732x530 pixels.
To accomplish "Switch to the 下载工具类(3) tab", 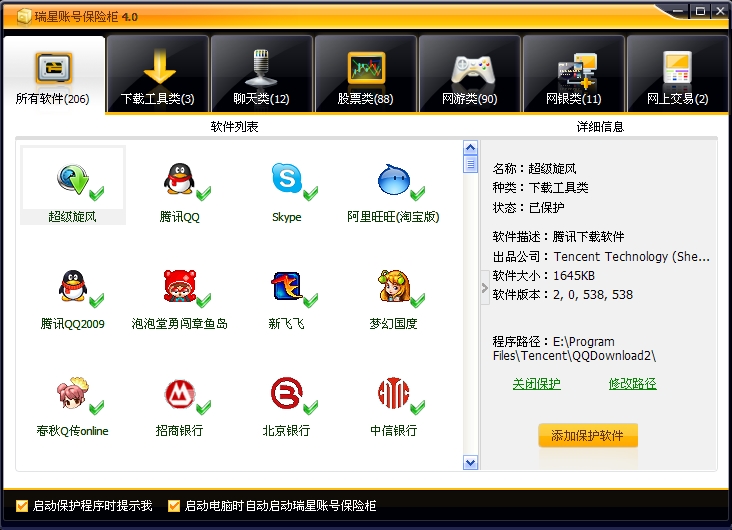I will (x=157, y=75).
